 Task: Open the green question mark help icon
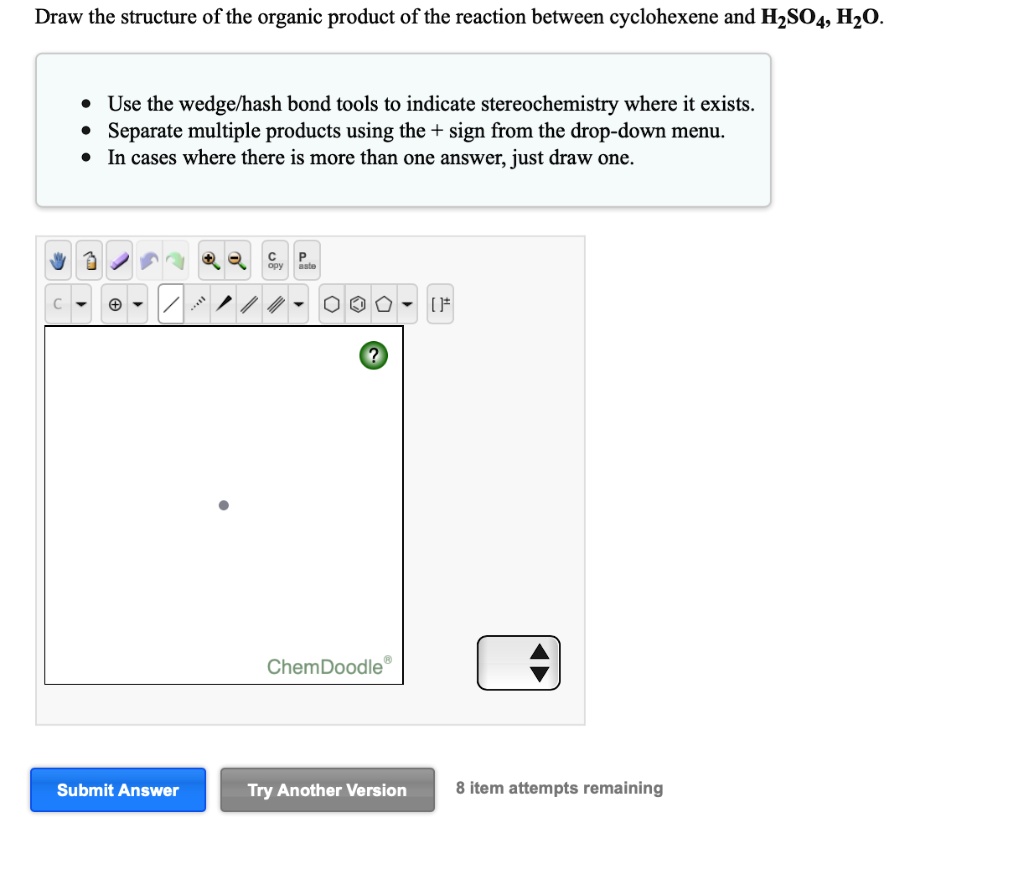[372, 355]
